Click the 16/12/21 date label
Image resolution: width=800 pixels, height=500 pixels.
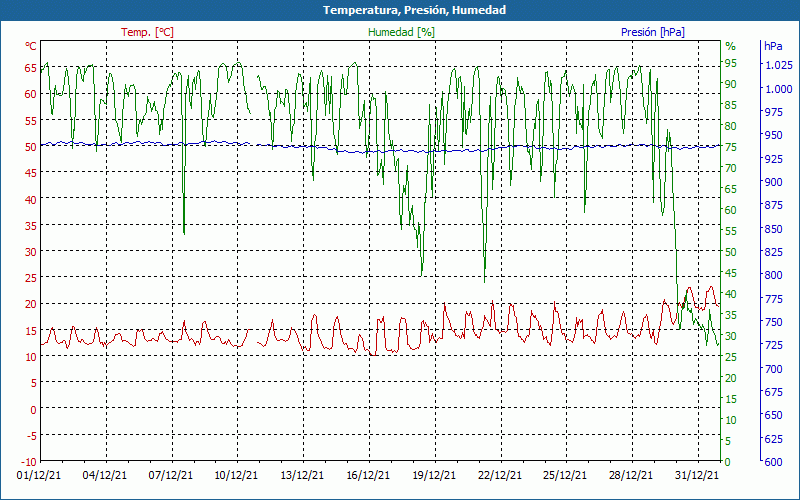368,475
